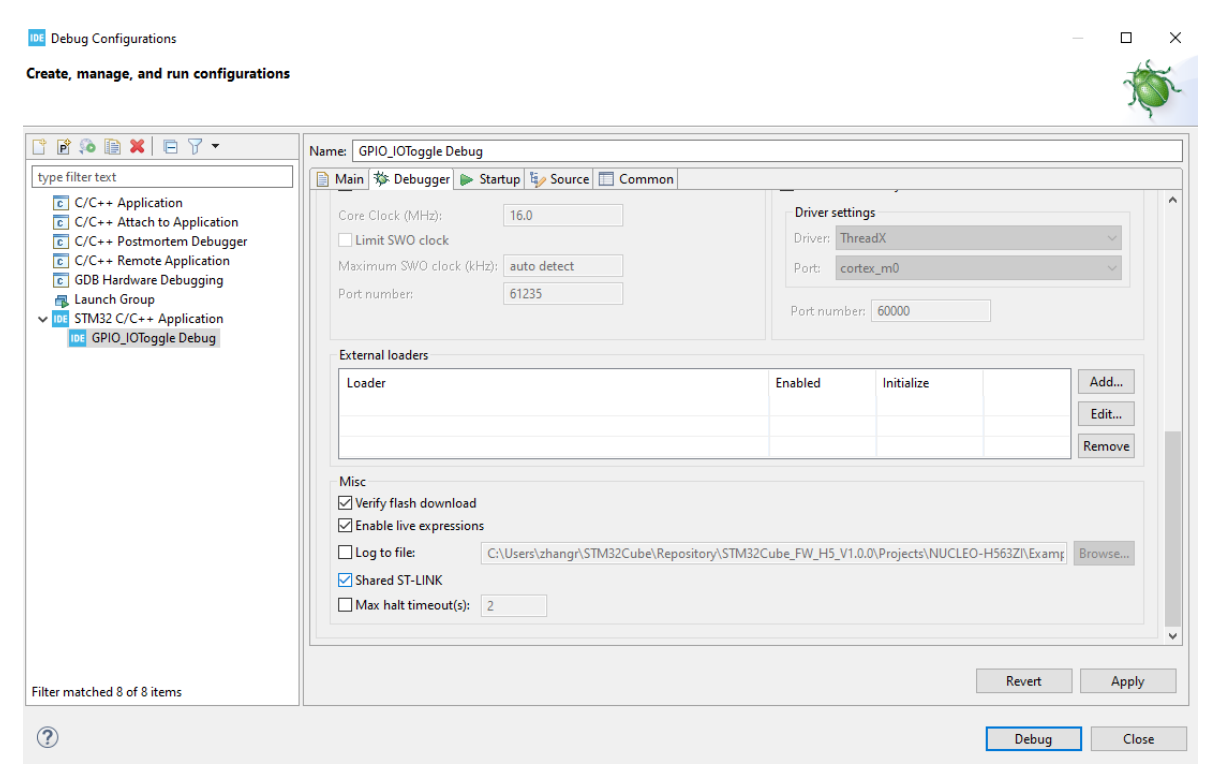Open the Driver ThreadX dropdown
Image resolution: width=1221 pixels, height=783 pixels.
(978, 238)
